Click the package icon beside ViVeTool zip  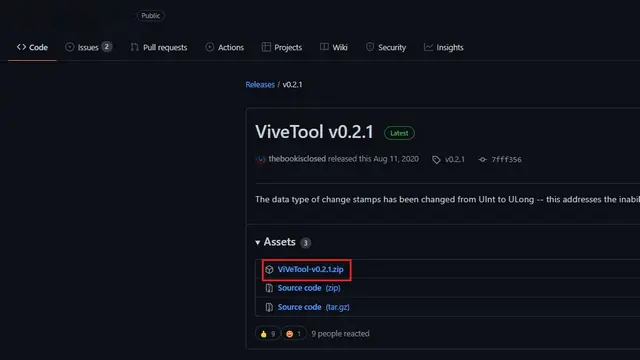coord(269,269)
